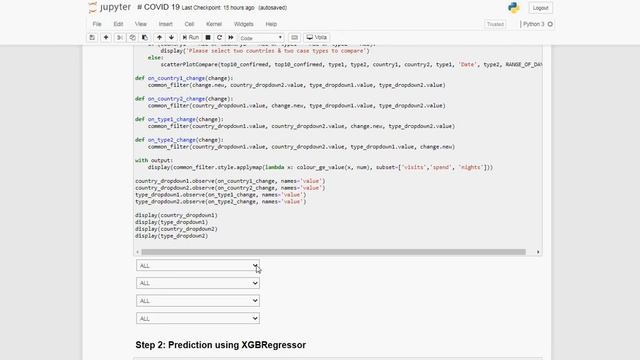Click the code cell horizontal scrollbar thumb
Image resolution: width=640 pixels, height=360 pixels.
(333, 252)
